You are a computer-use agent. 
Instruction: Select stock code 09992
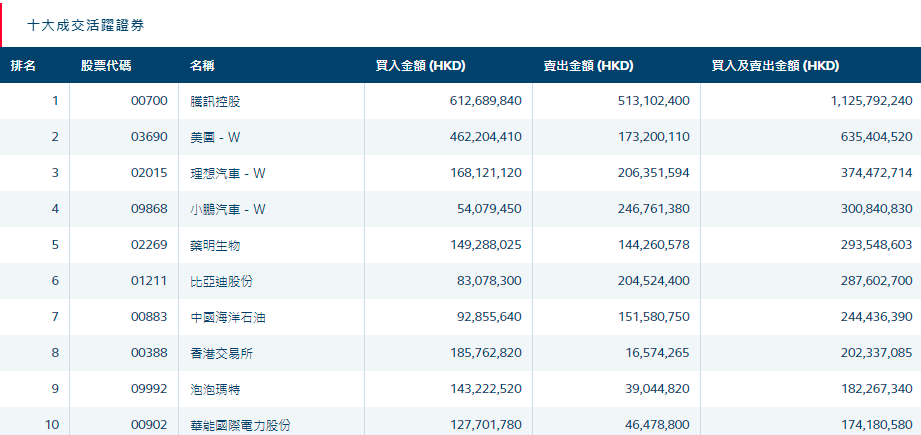click(x=149, y=389)
